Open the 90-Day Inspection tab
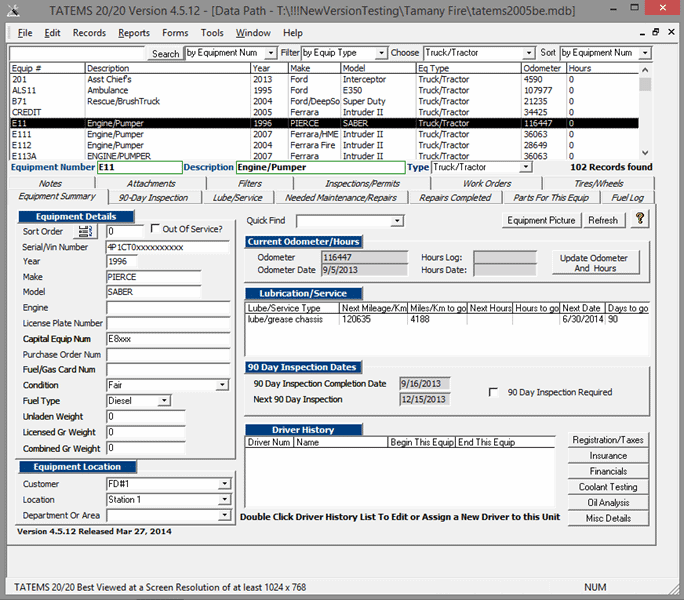The image size is (684, 600). 152,198
